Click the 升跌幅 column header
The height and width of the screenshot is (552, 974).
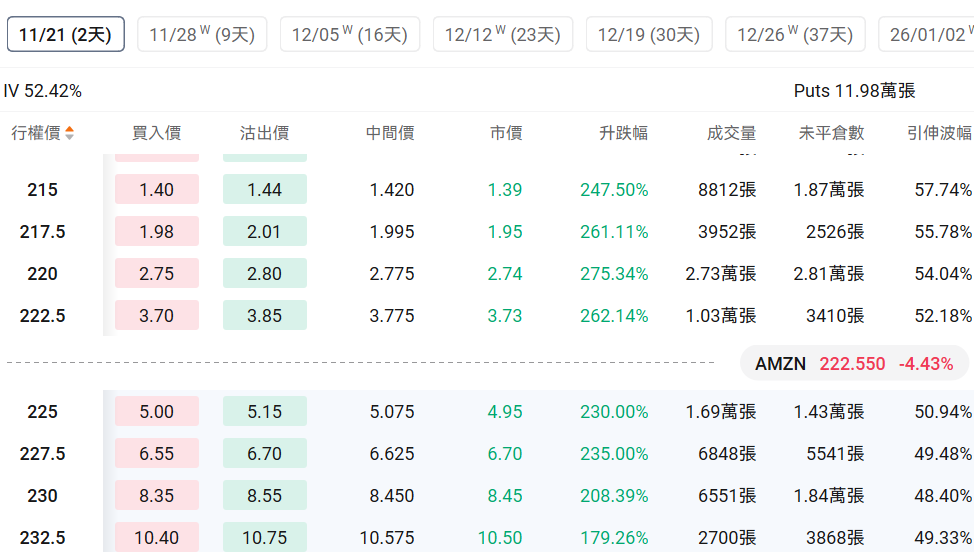point(623,134)
